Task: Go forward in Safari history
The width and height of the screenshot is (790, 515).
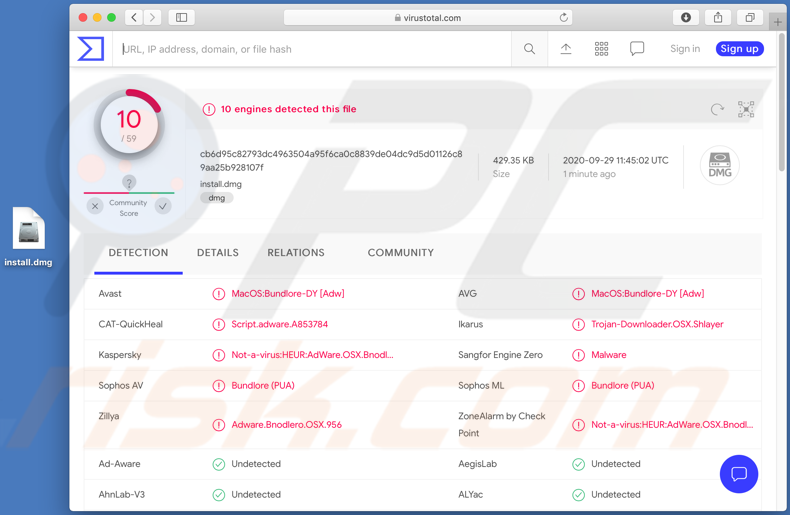Action: click(152, 18)
